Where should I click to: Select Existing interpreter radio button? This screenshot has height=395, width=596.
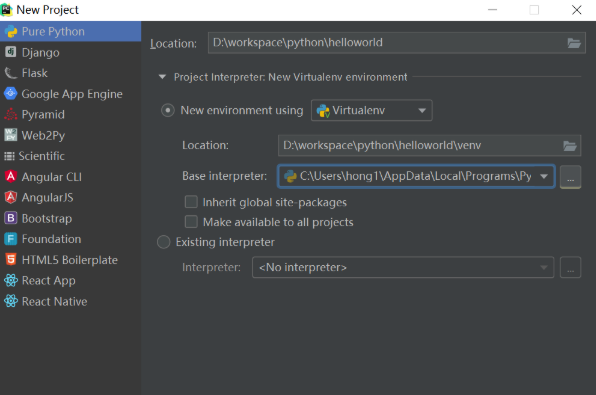pos(164,242)
